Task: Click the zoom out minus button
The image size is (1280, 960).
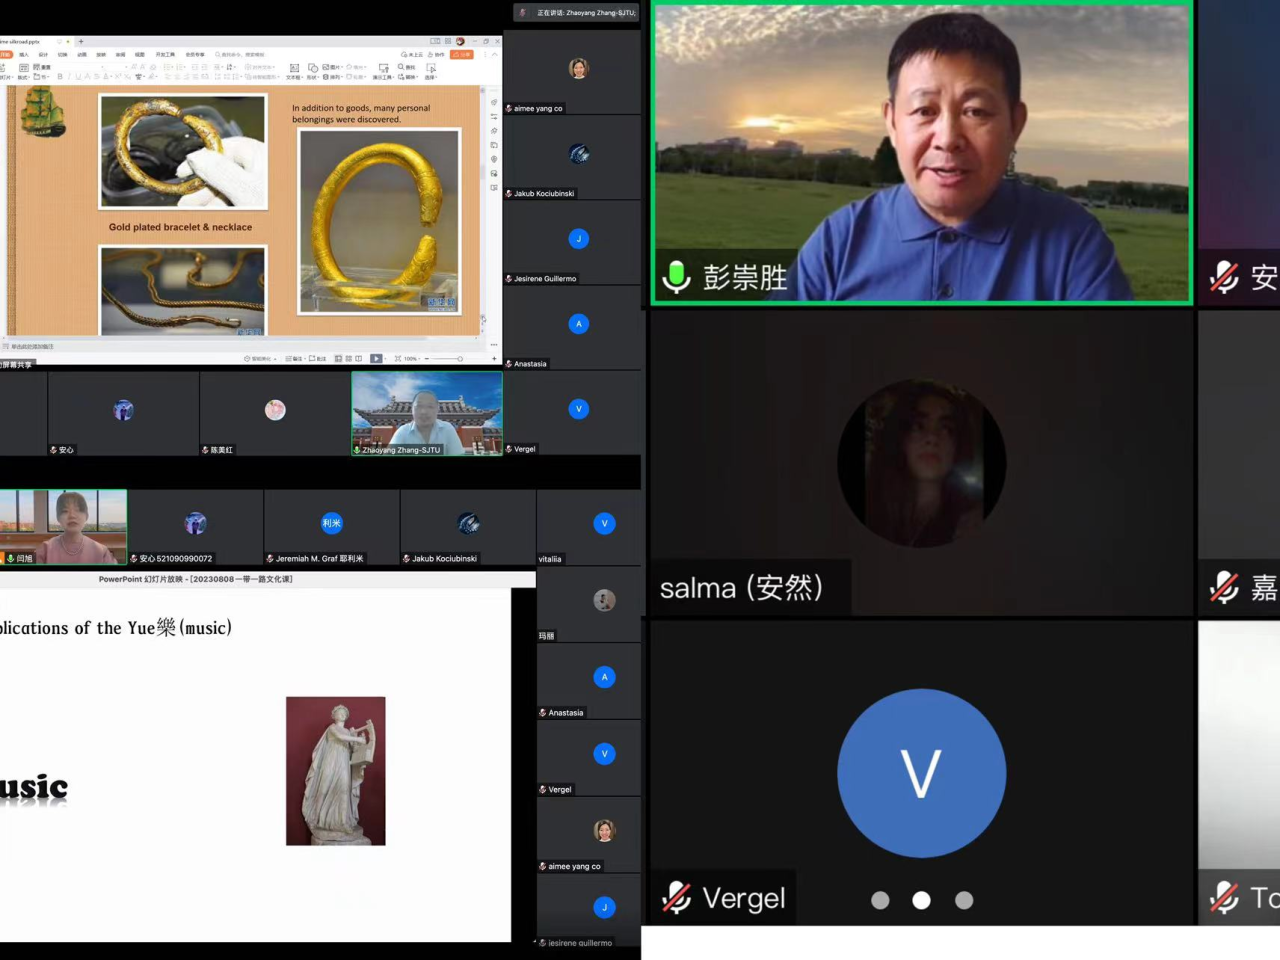Action: (x=427, y=358)
